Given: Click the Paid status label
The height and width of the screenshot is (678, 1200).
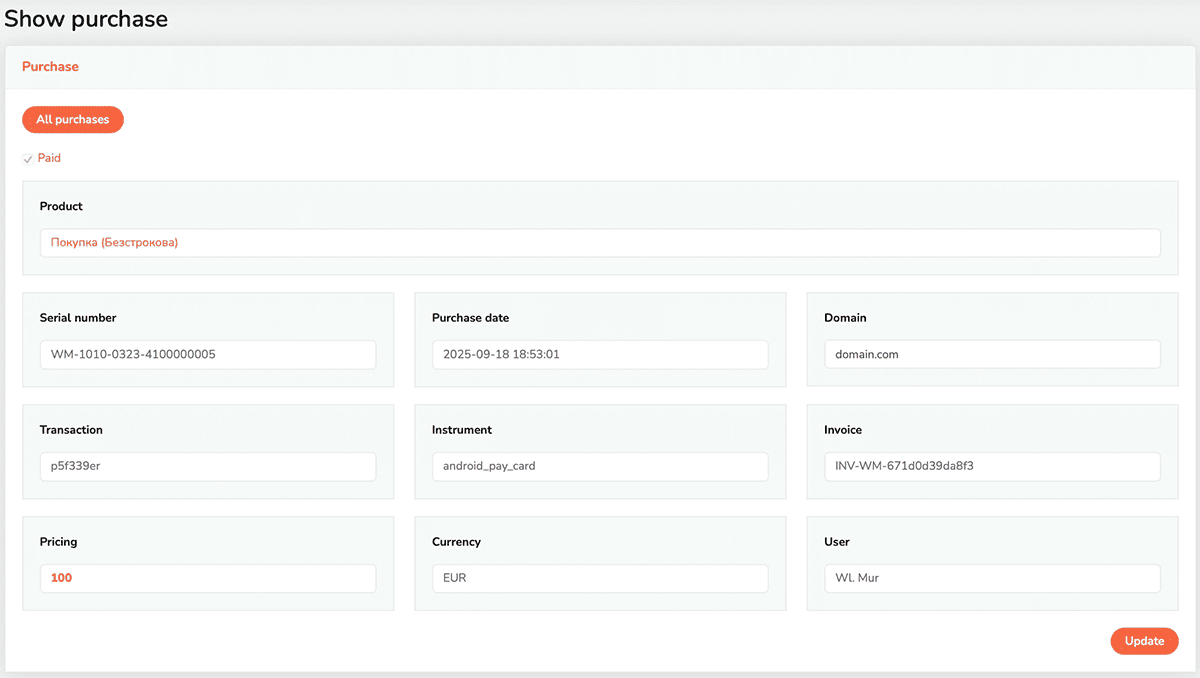Looking at the screenshot, I should click(49, 158).
